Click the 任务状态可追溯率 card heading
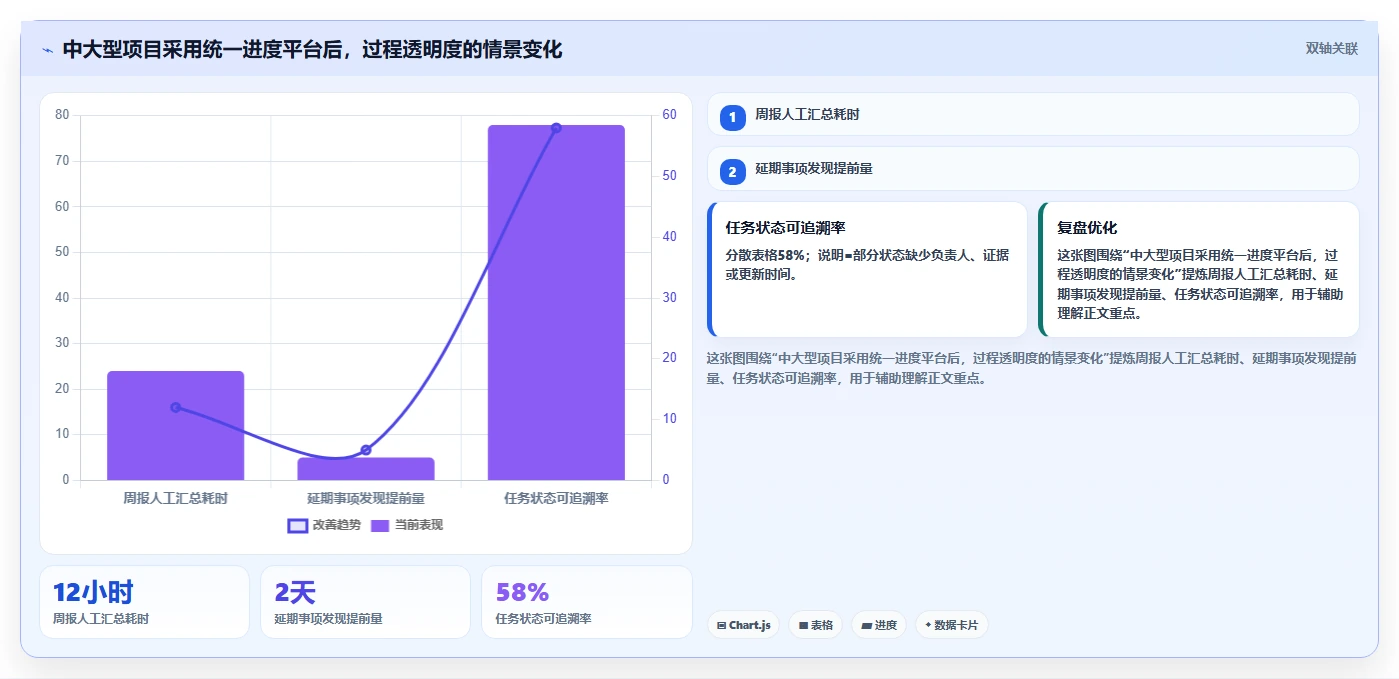 (x=785, y=228)
